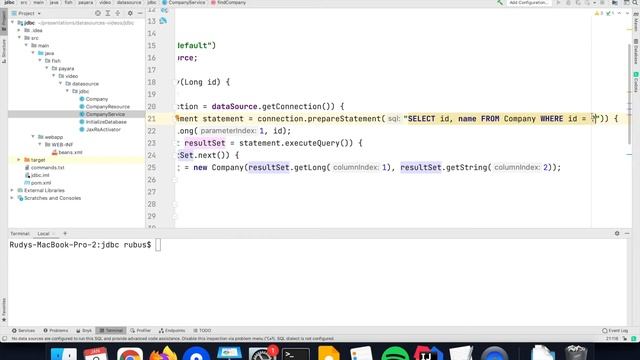The width and height of the screenshot is (640, 360).
Task: Click the Run triangle icon in toolbar
Action: coord(558,2)
